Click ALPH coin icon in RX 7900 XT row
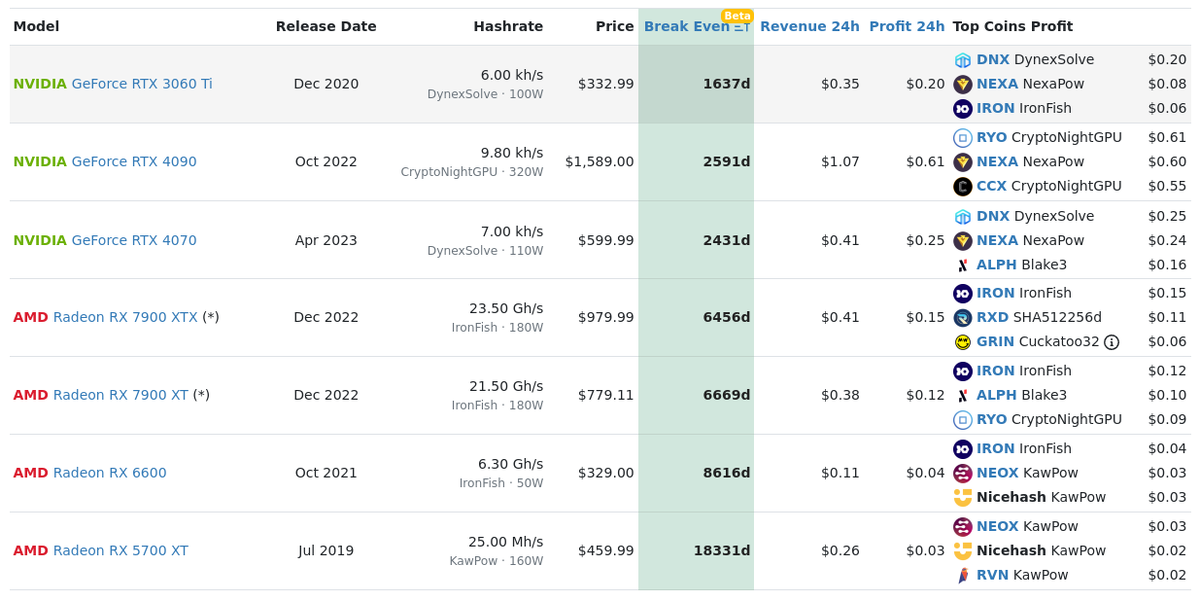Viewport: 1200px width, 601px height. (x=963, y=395)
